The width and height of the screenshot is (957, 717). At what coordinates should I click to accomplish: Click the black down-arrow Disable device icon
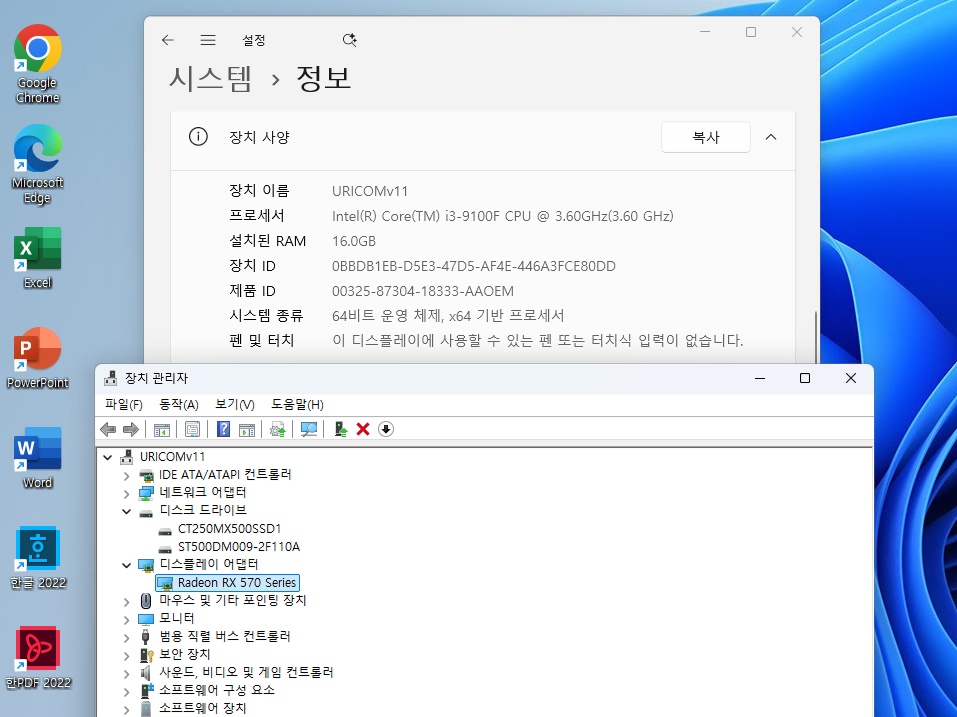pos(386,430)
